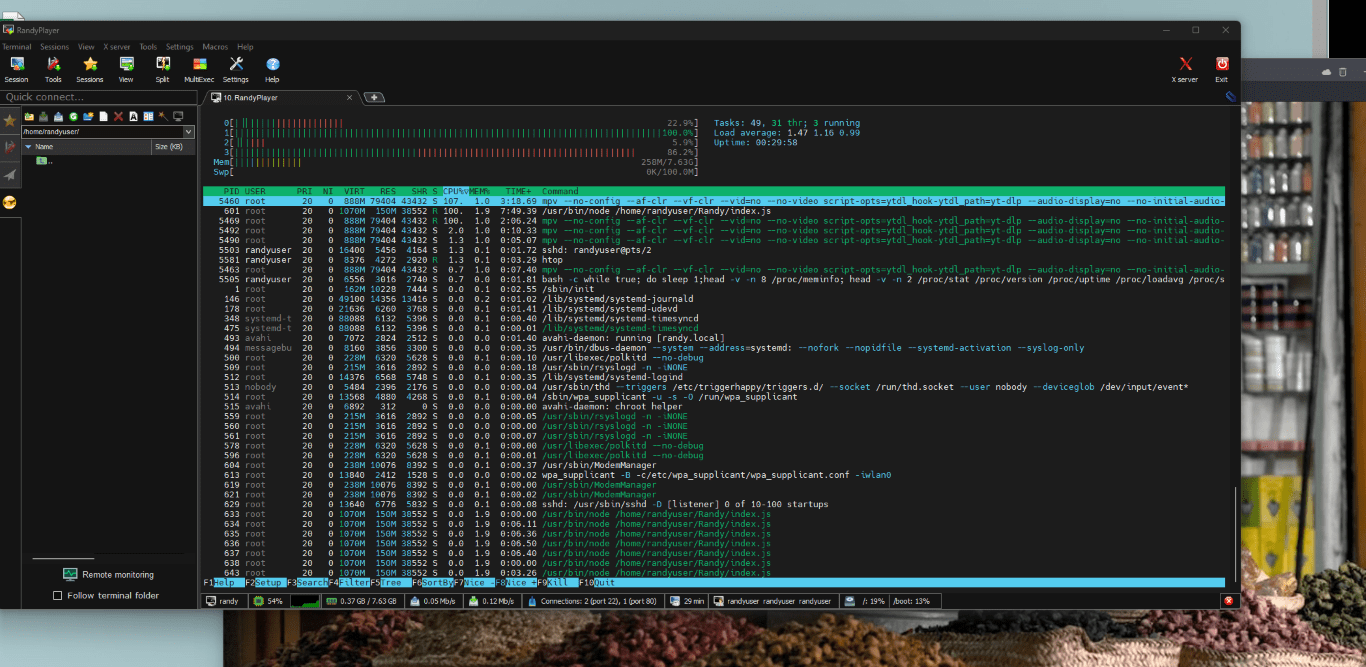Open the Tools knife sidebar tab
The image size is (1366, 667).
[10, 147]
